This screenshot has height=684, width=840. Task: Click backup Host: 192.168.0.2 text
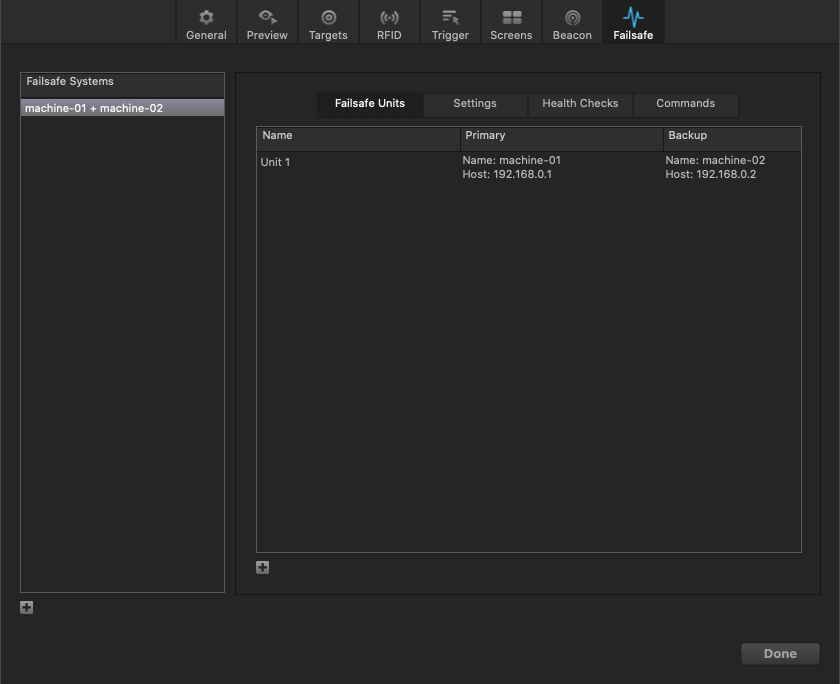pos(711,174)
